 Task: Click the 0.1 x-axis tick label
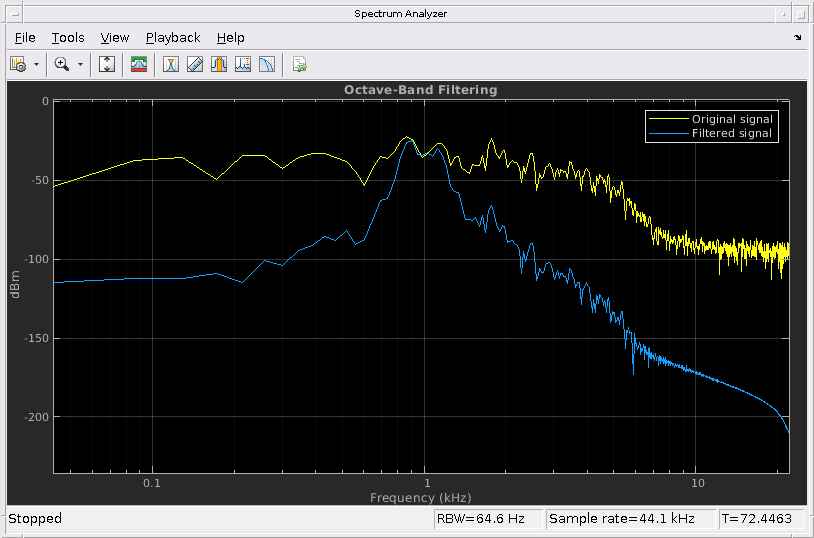pyautogui.click(x=152, y=483)
